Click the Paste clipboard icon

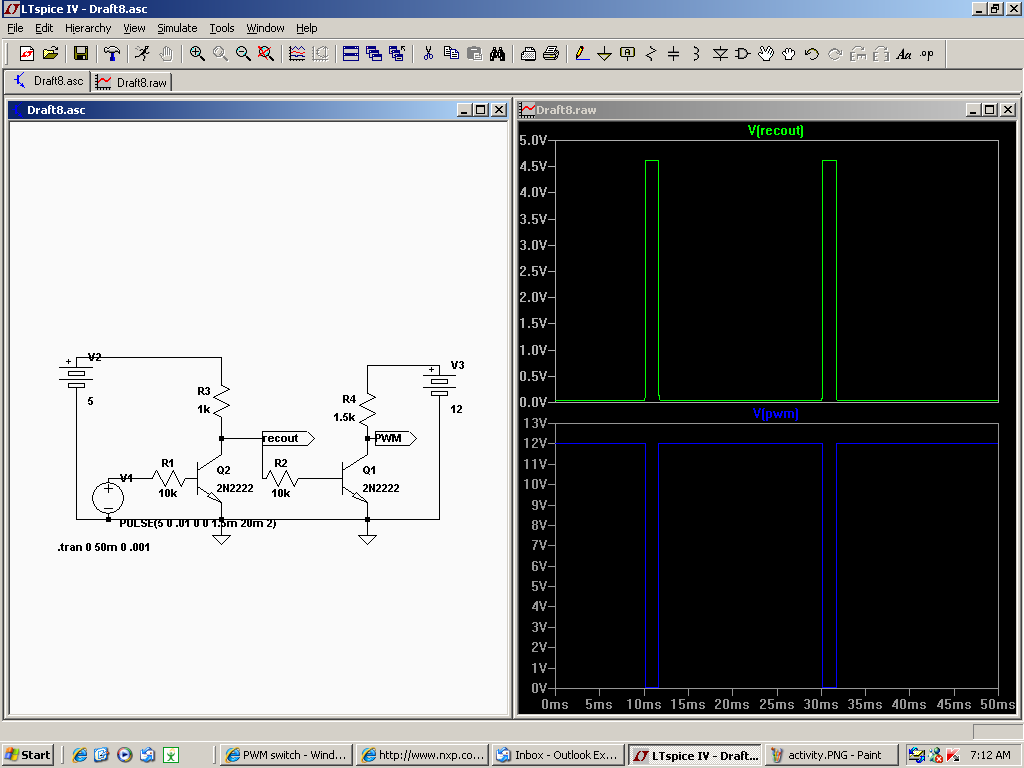[475, 54]
